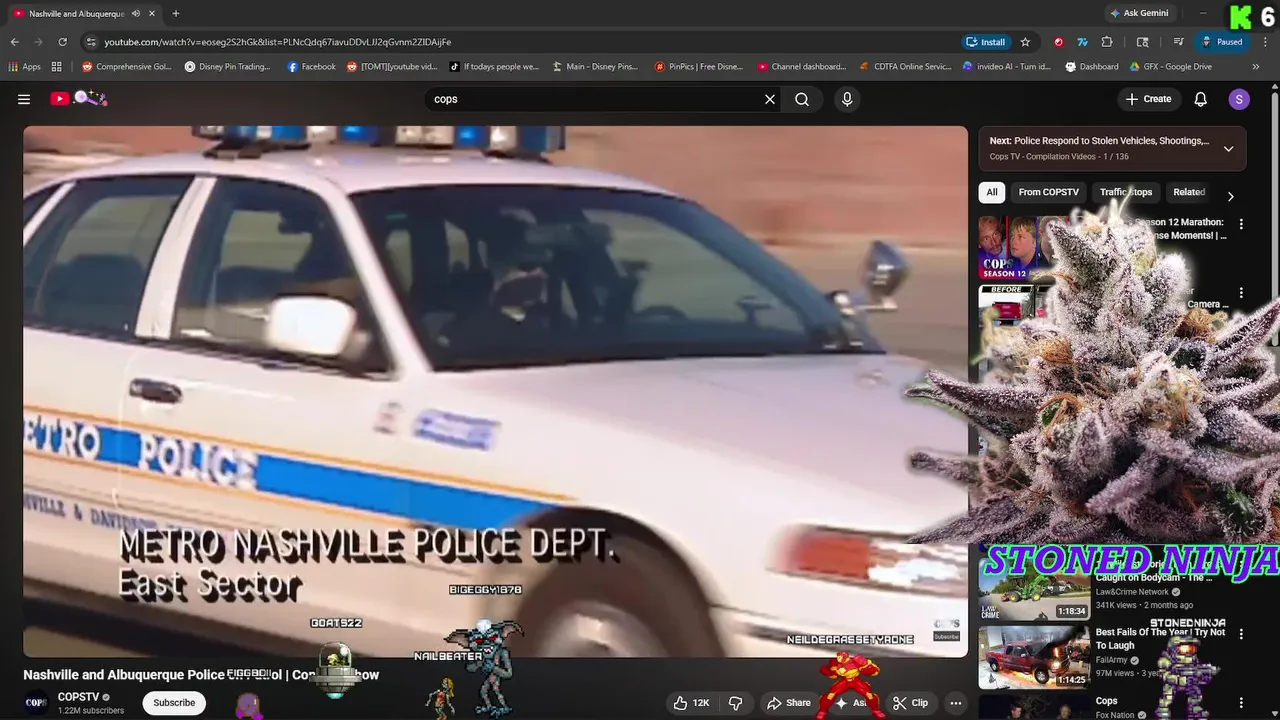View site information icon in address bar

click(91, 42)
